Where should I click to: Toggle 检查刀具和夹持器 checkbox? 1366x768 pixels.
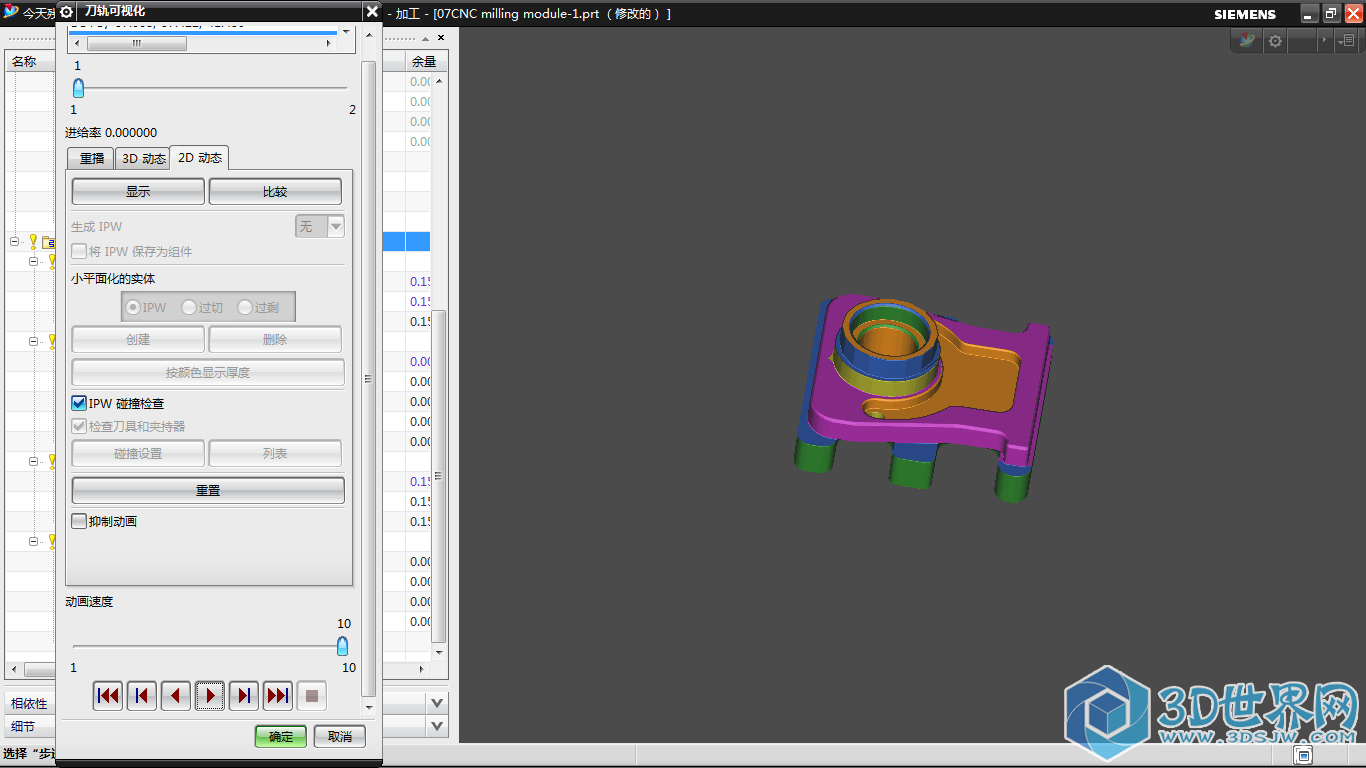click(x=79, y=426)
